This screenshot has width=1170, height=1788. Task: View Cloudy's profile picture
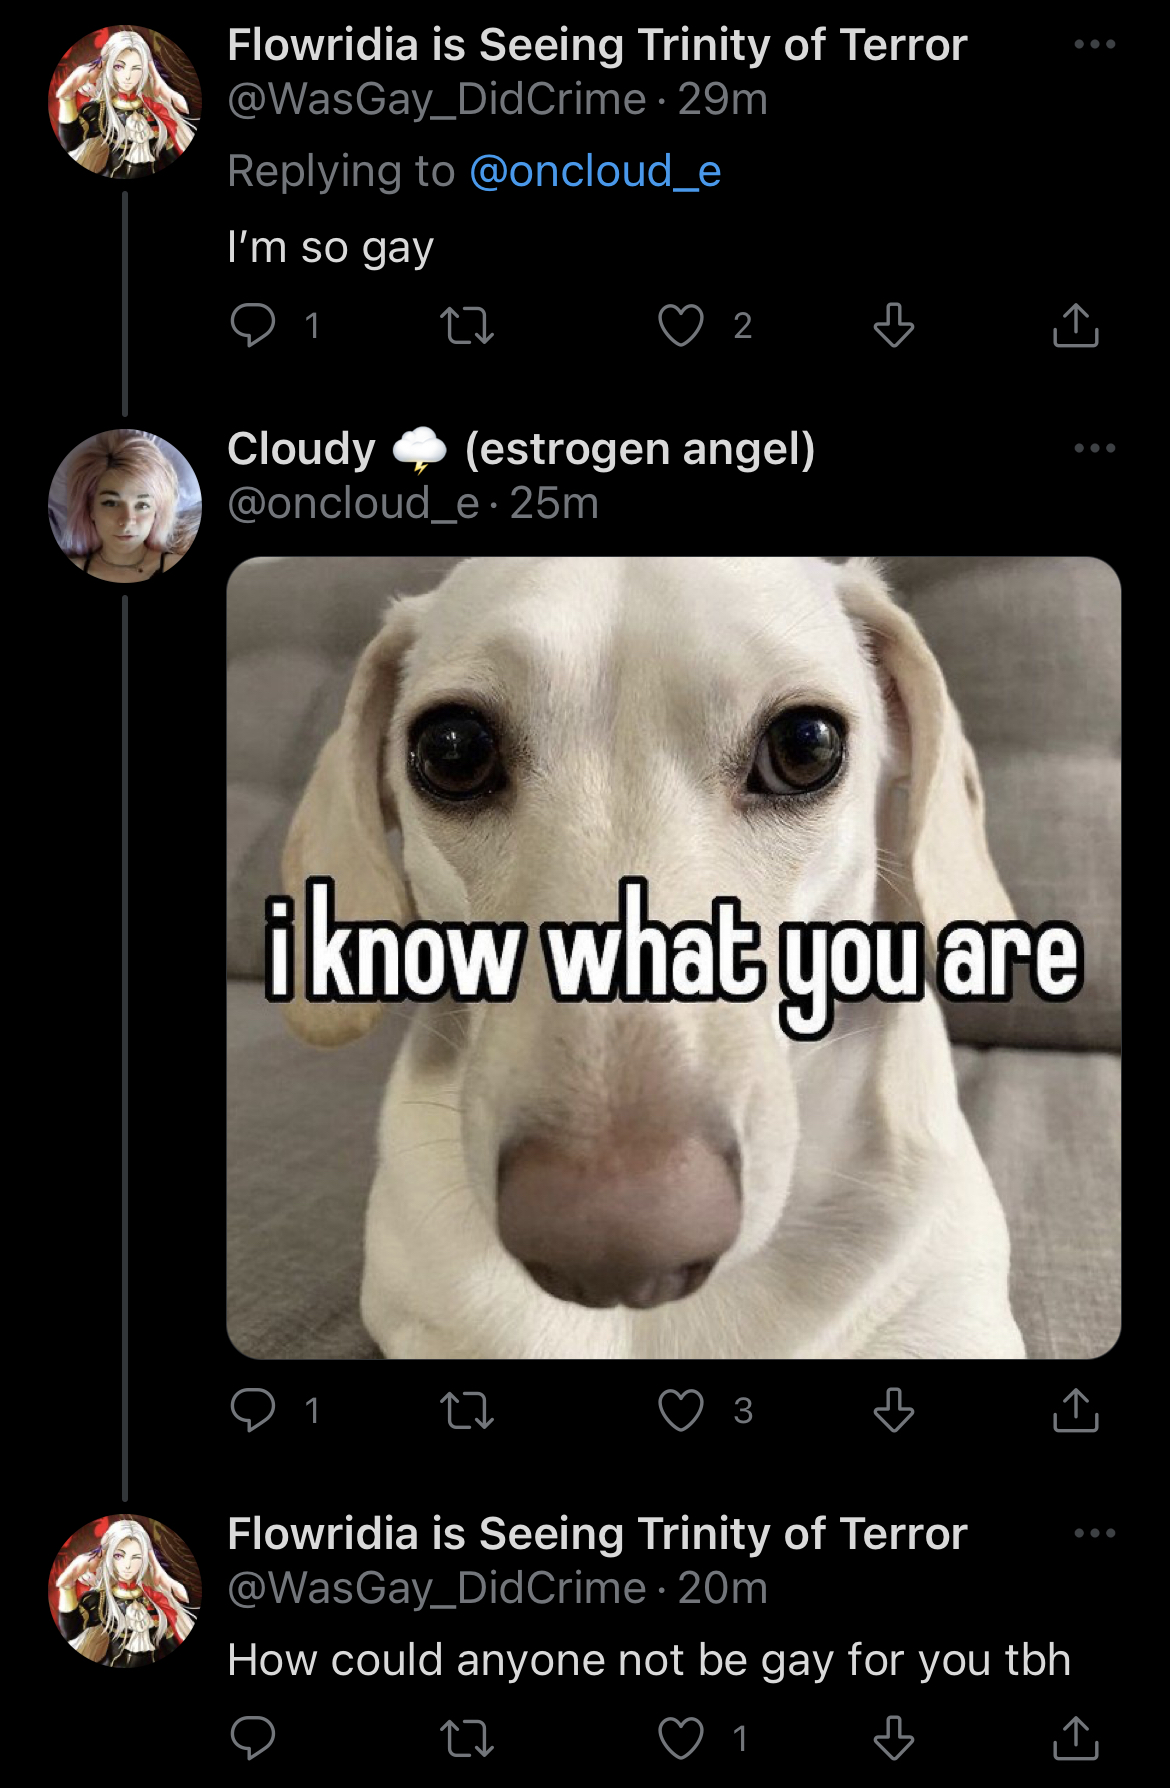point(125,506)
